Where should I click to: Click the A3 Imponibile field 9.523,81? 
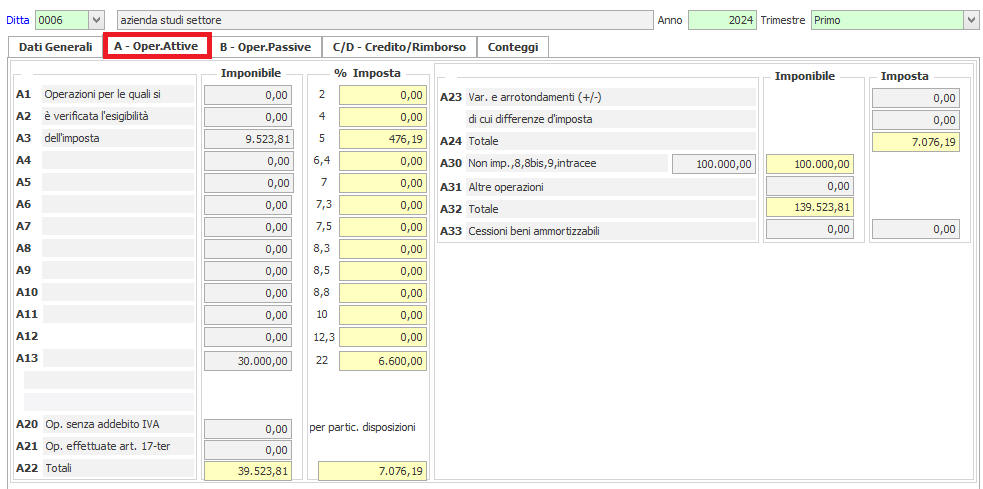pos(248,139)
